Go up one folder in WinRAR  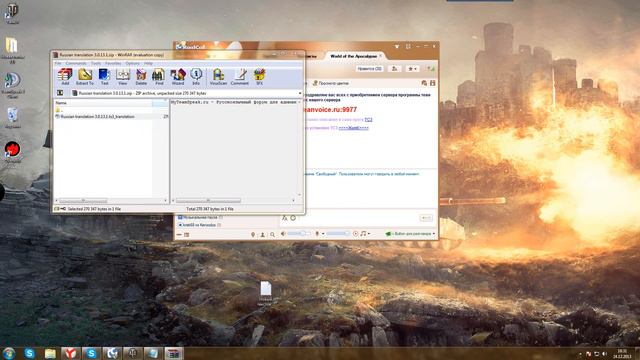60,93
